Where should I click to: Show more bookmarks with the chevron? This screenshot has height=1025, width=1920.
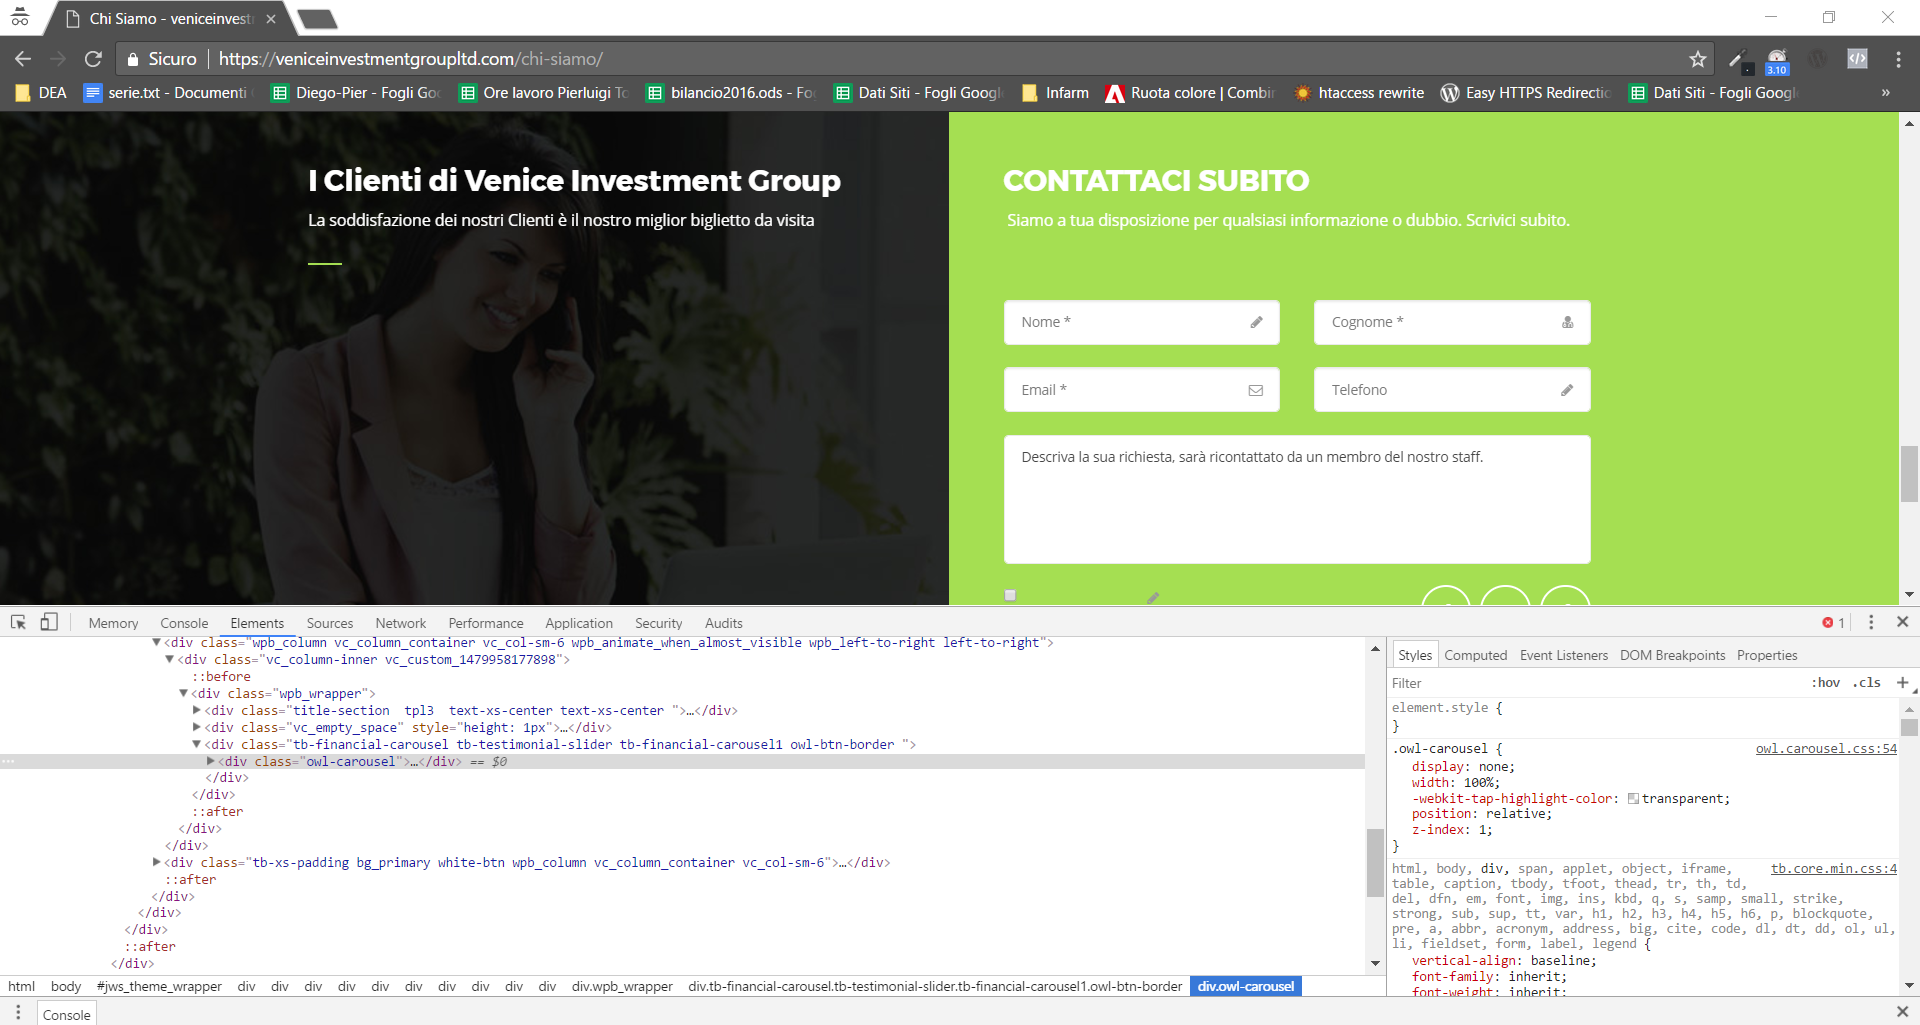tap(1885, 93)
